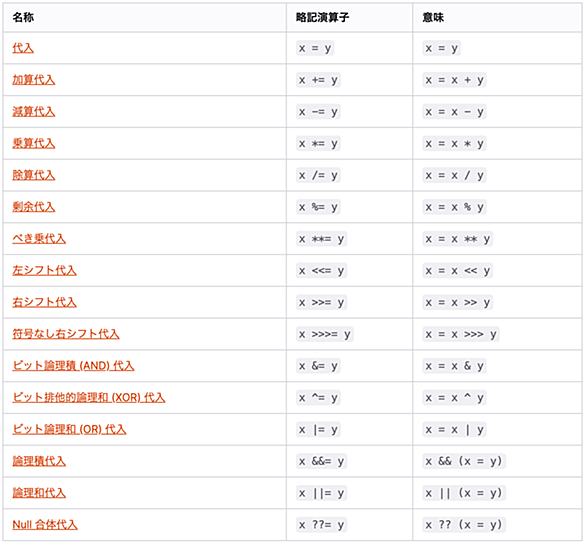Click the x ??= y code snippet
This screenshot has width=586, height=545.
pyautogui.click(x=321, y=525)
